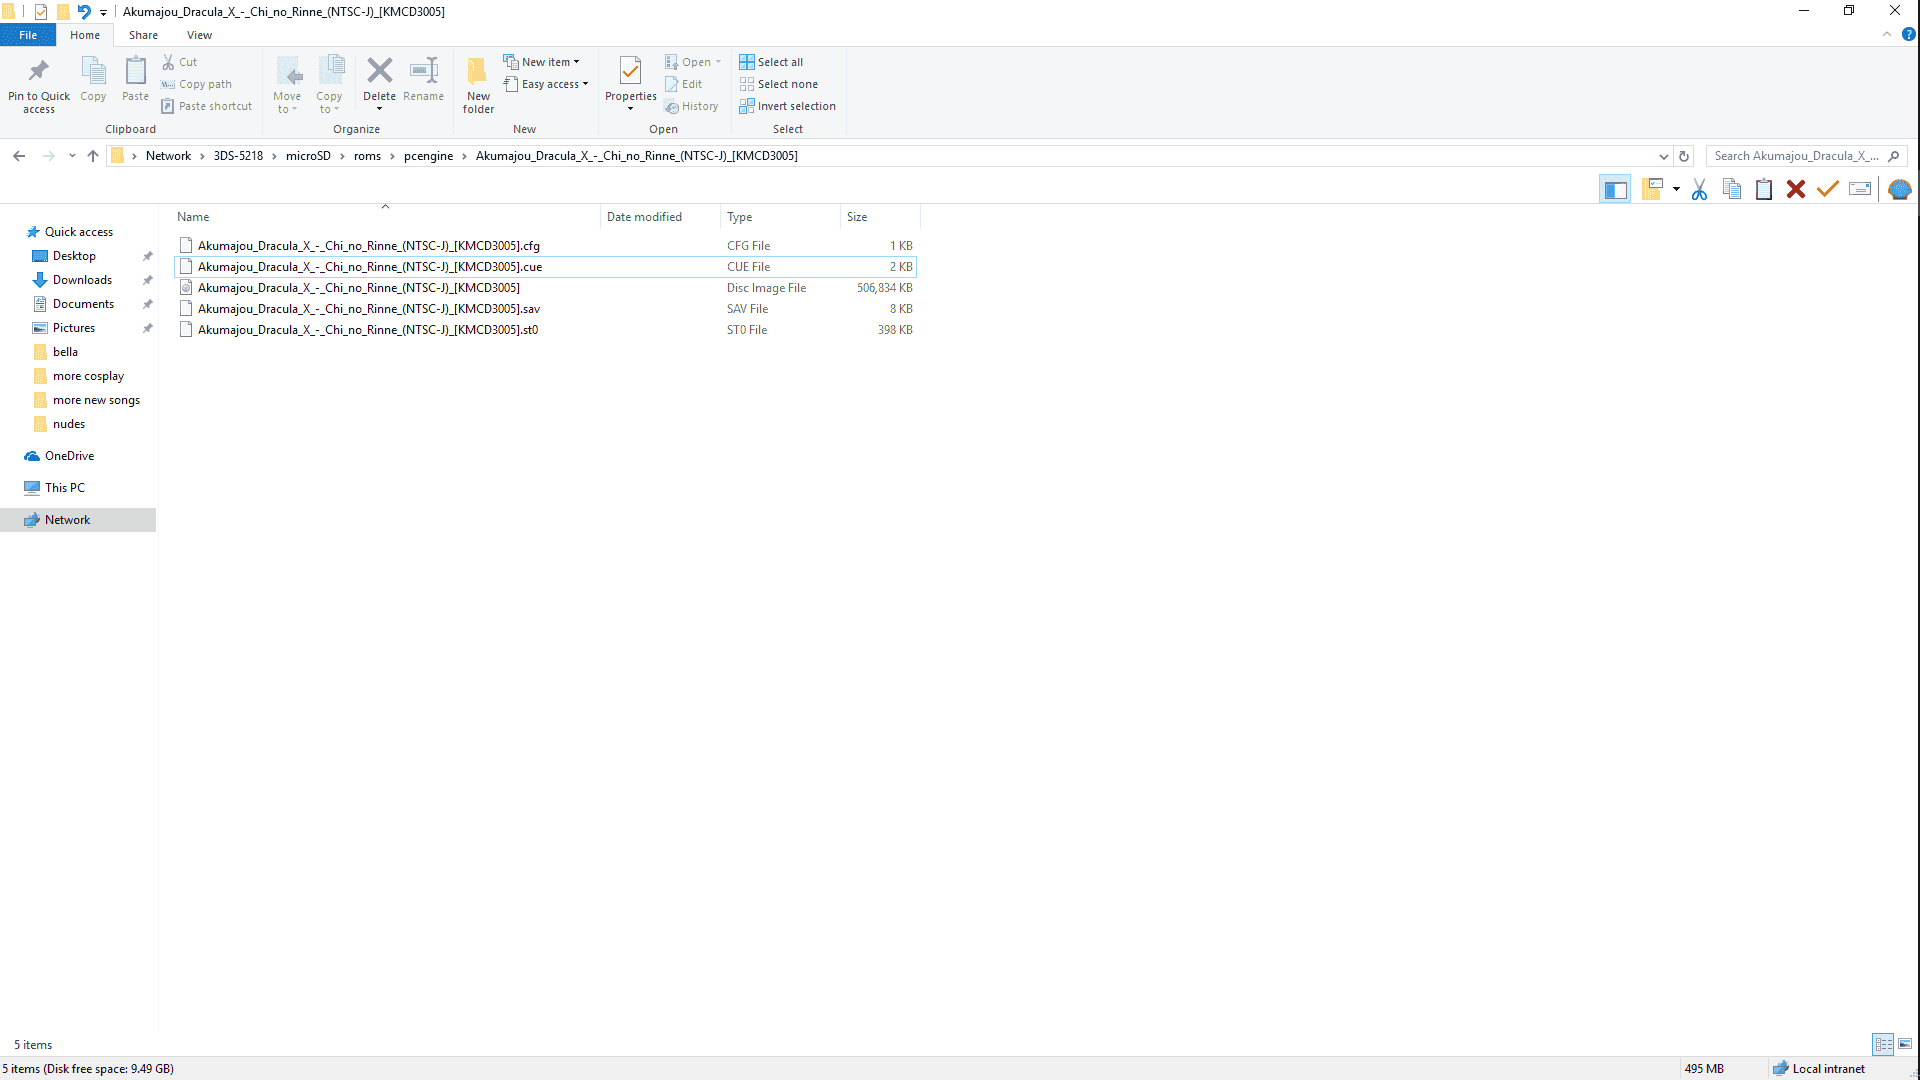The width and height of the screenshot is (1920, 1080).
Task: Click roms in the address breadcrumb
Action: tap(367, 156)
